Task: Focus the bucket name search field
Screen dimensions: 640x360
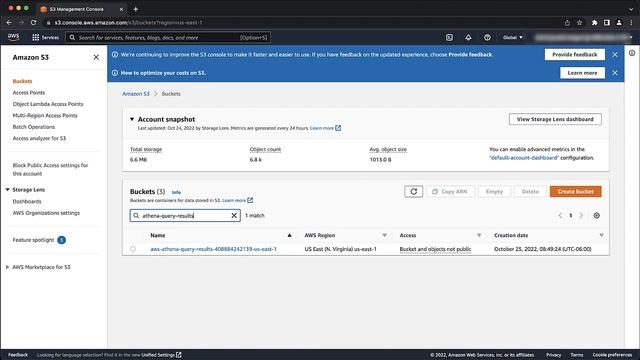Action: [185, 216]
